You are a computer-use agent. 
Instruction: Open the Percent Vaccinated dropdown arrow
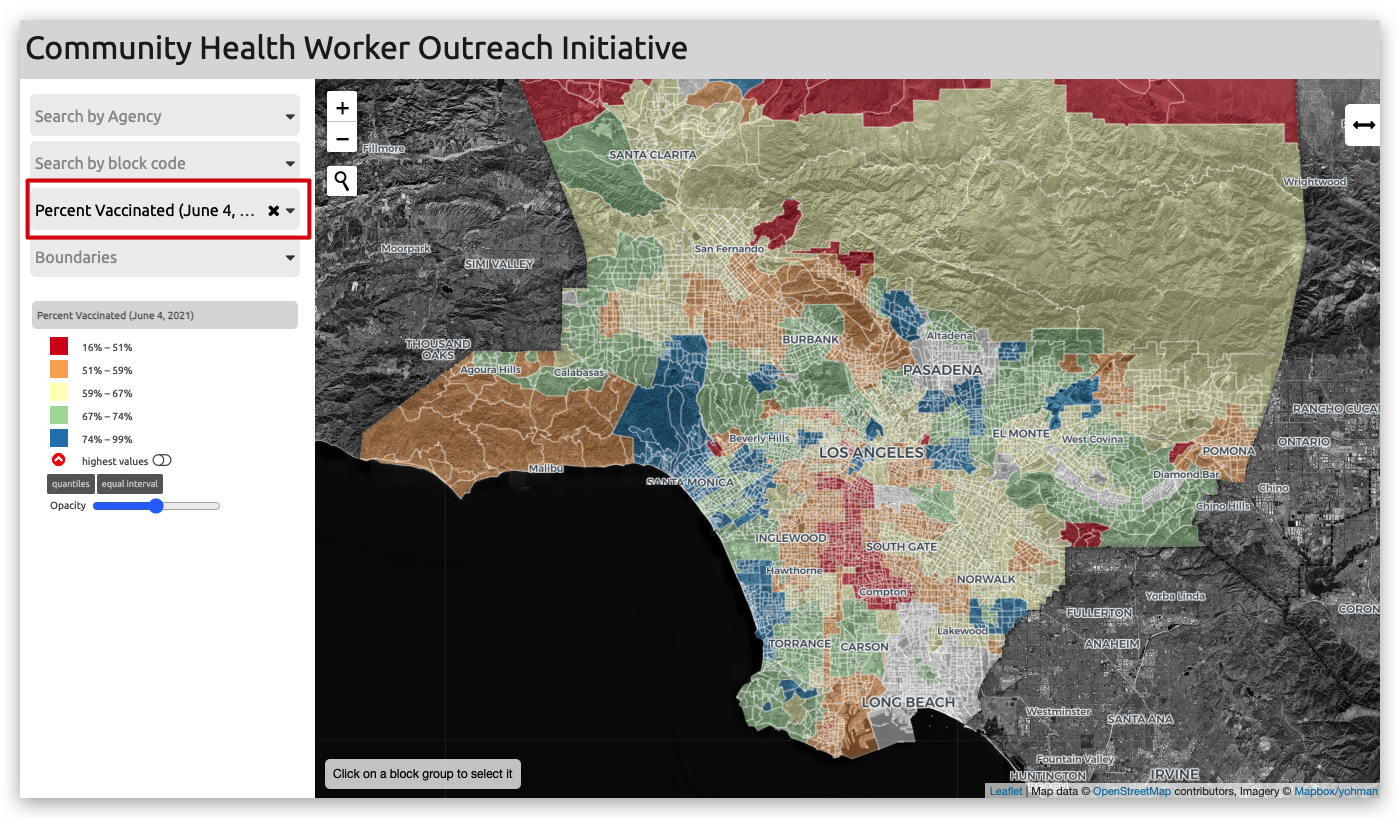290,211
